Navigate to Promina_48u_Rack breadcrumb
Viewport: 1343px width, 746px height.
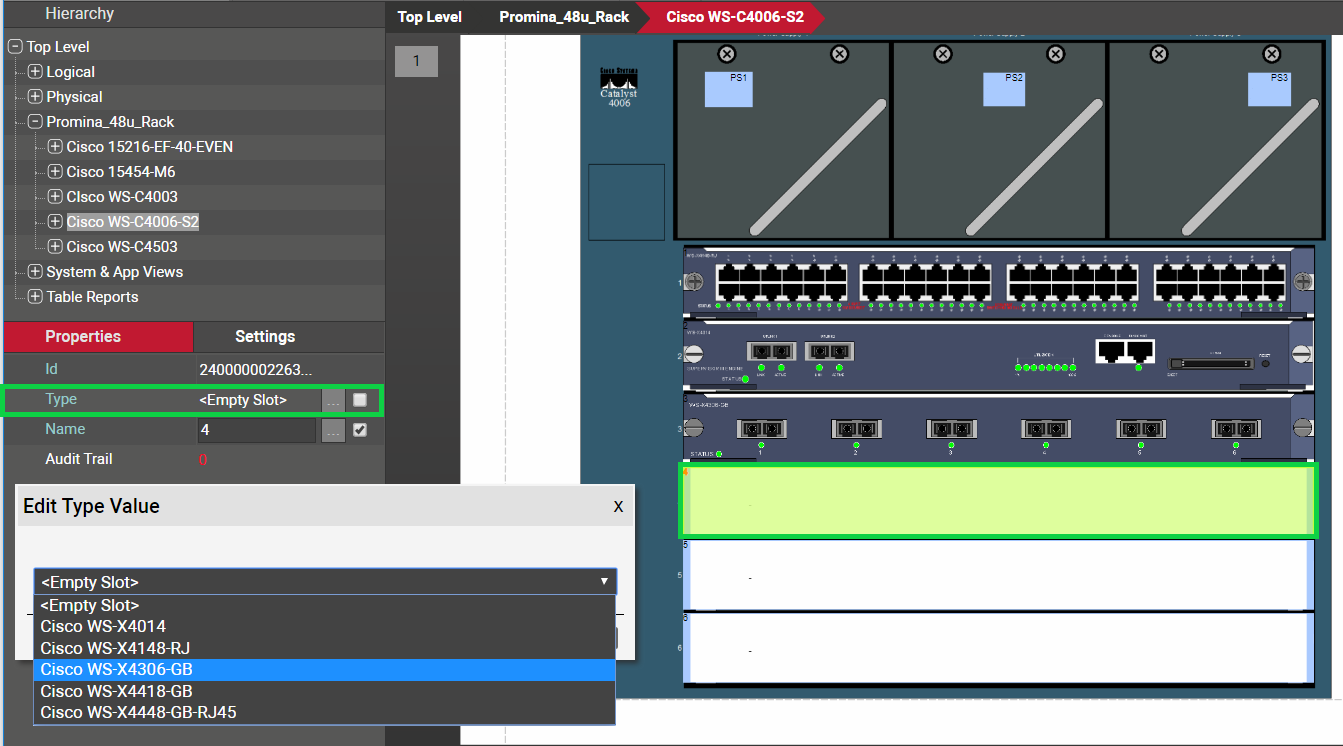point(563,17)
